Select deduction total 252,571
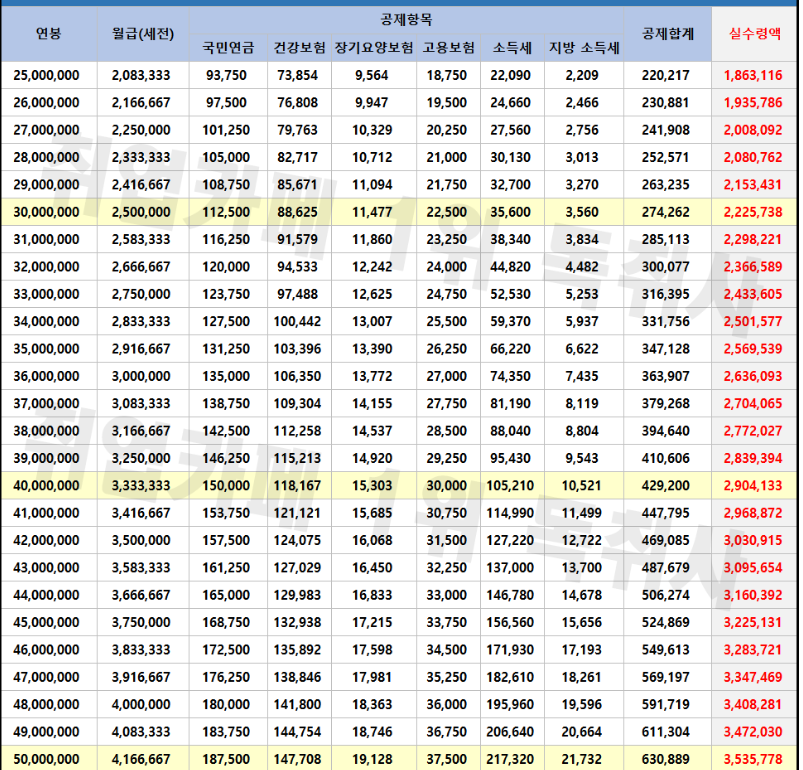This screenshot has width=803, height=770. point(666,157)
